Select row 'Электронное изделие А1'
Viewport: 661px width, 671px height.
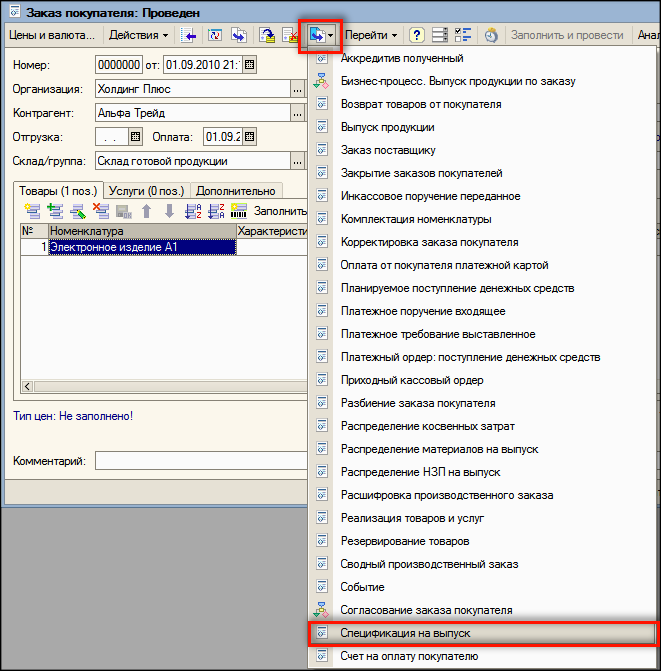click(x=142, y=247)
